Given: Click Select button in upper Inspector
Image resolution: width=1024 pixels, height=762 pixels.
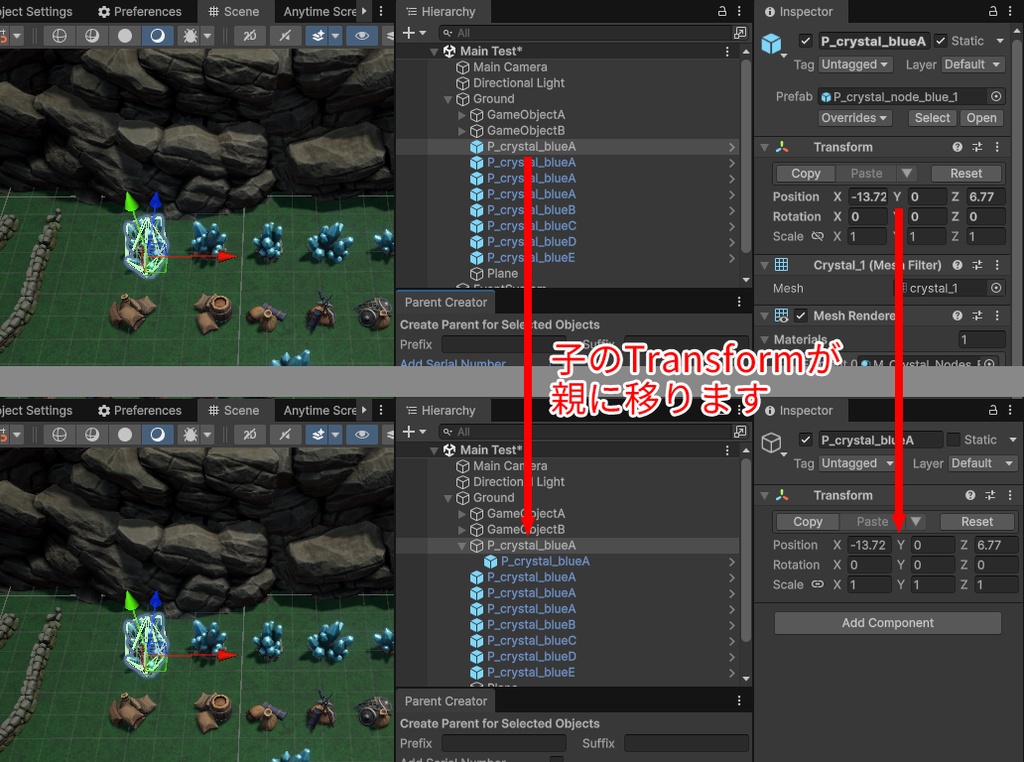Looking at the screenshot, I should (x=932, y=118).
